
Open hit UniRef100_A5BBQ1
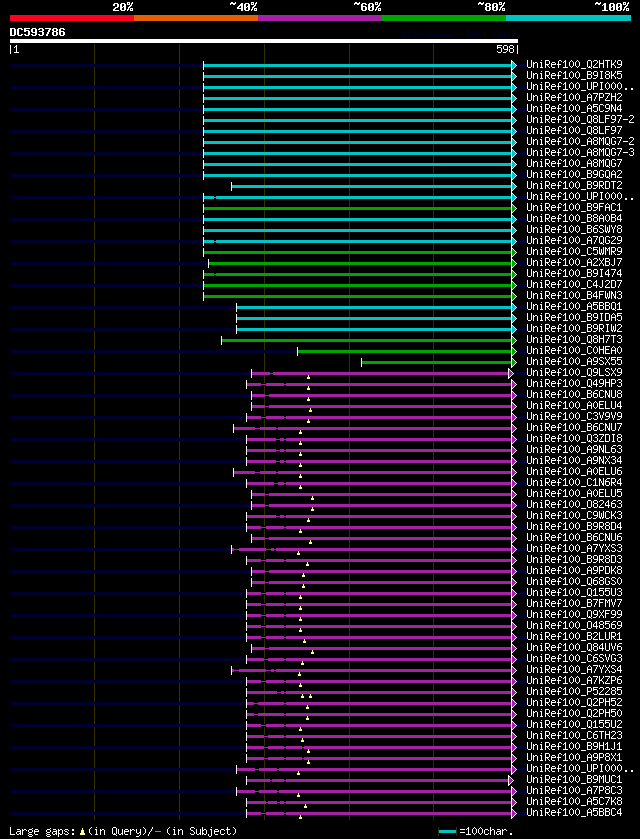point(574,307)
